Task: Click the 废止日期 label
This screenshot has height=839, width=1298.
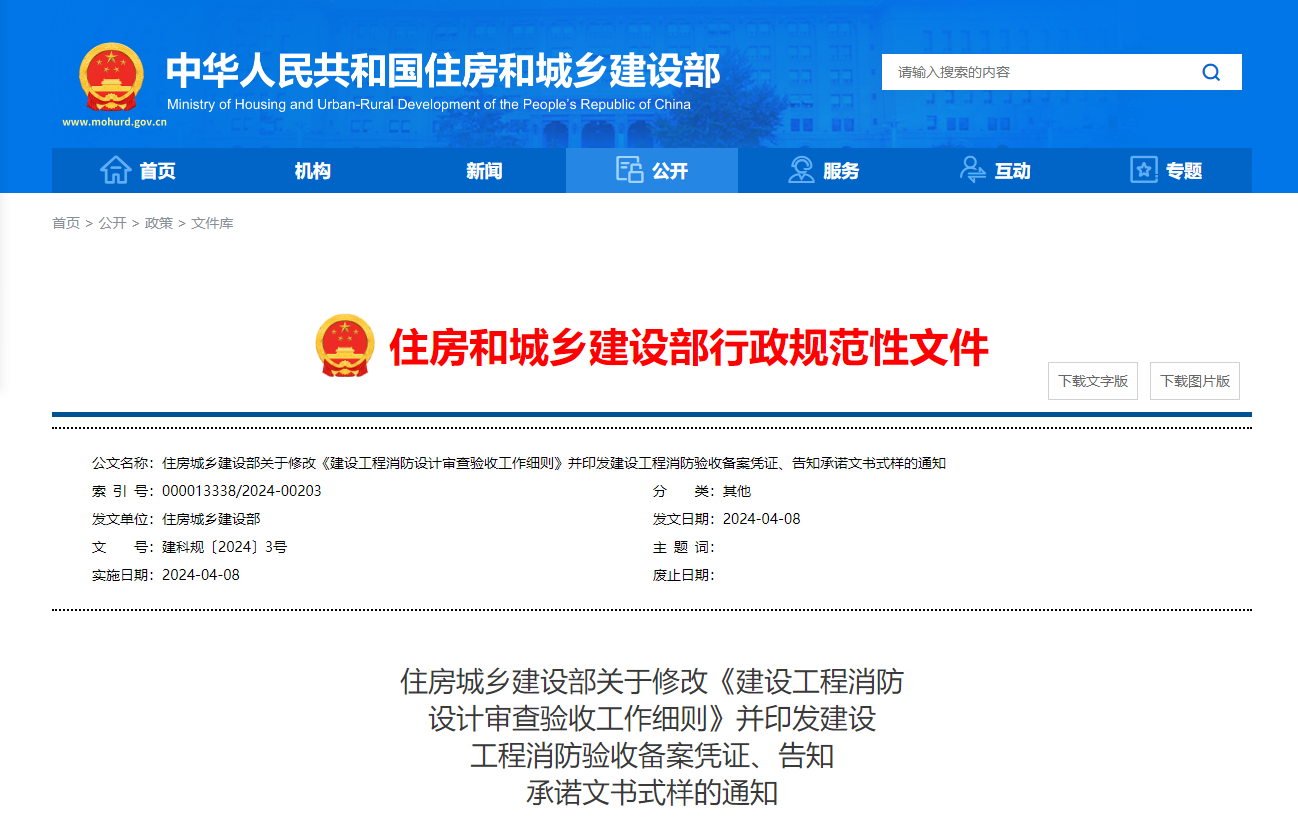Action: point(683,575)
